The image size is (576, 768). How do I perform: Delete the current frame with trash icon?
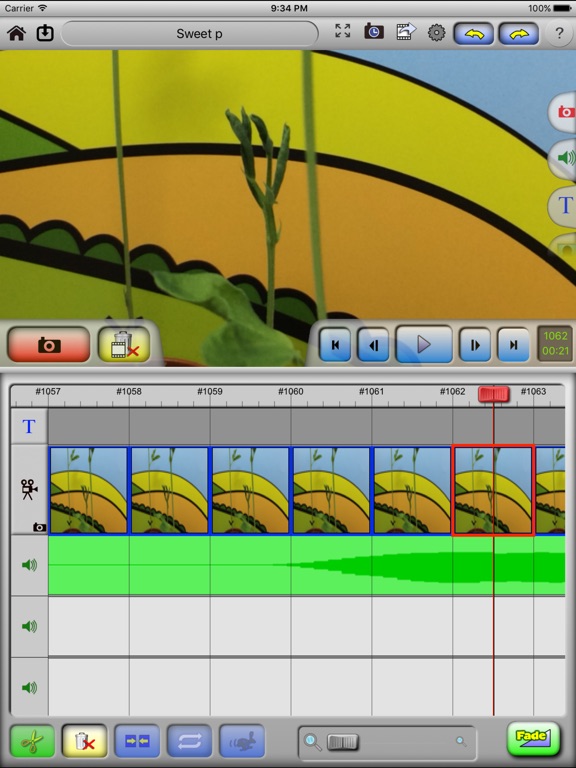pyautogui.click(x=123, y=345)
